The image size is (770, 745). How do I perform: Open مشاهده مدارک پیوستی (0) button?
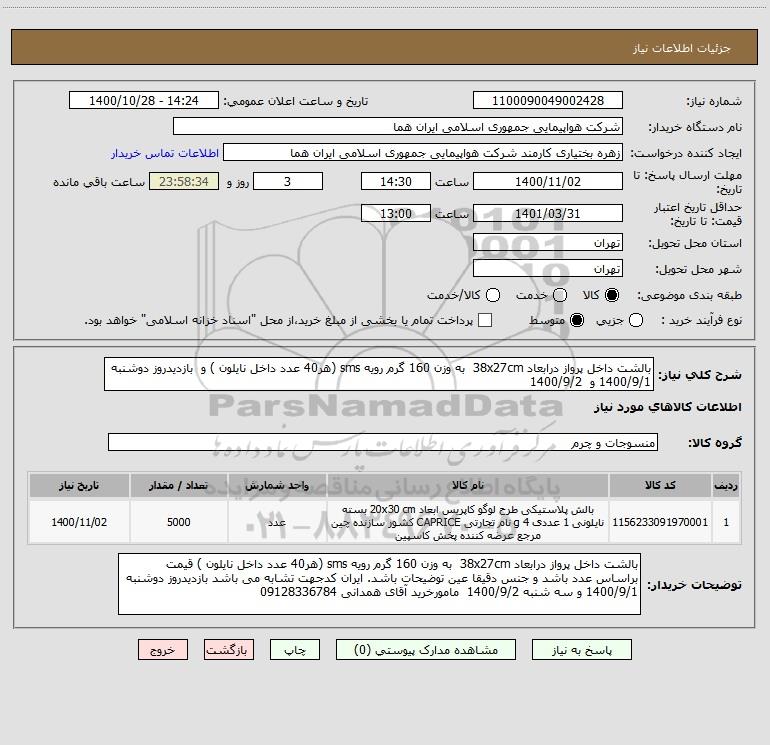[426, 650]
